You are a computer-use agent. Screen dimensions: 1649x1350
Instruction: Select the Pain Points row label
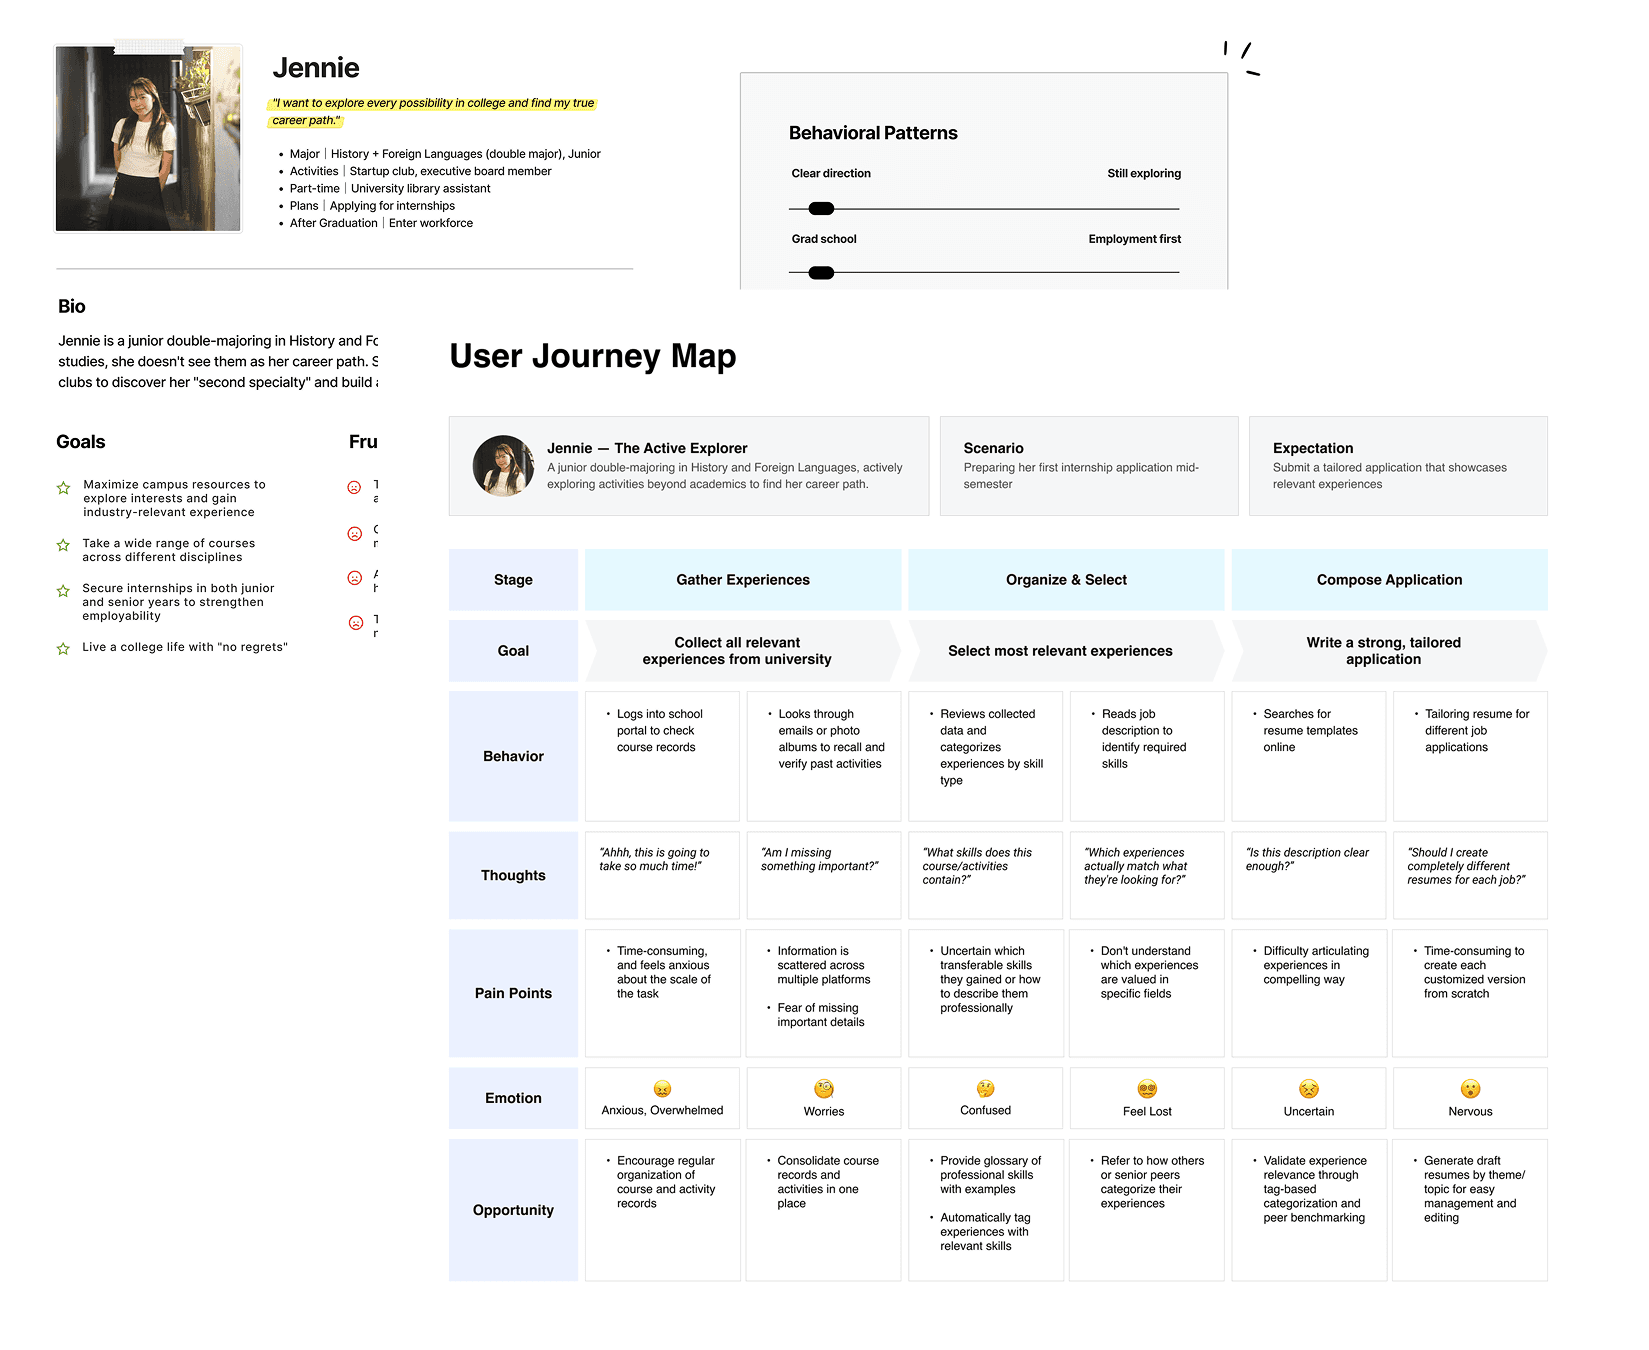point(513,993)
